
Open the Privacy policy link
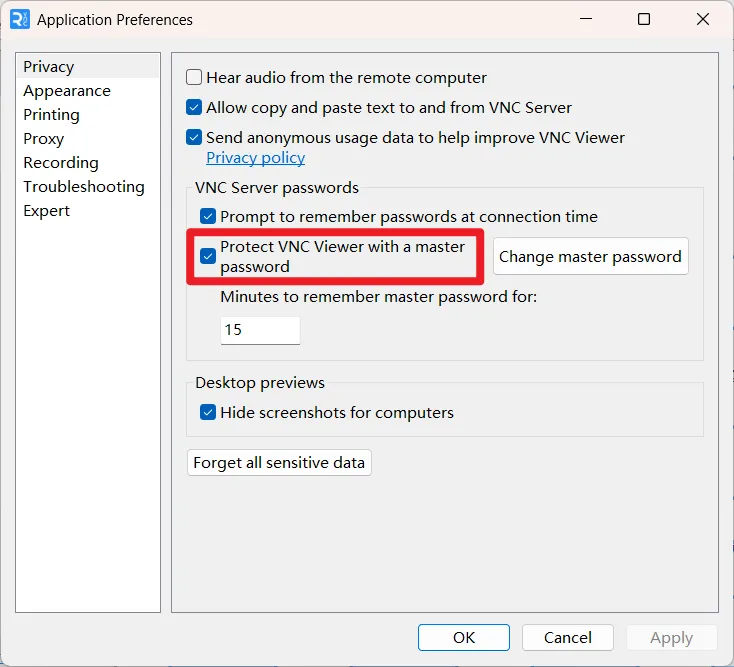click(256, 158)
